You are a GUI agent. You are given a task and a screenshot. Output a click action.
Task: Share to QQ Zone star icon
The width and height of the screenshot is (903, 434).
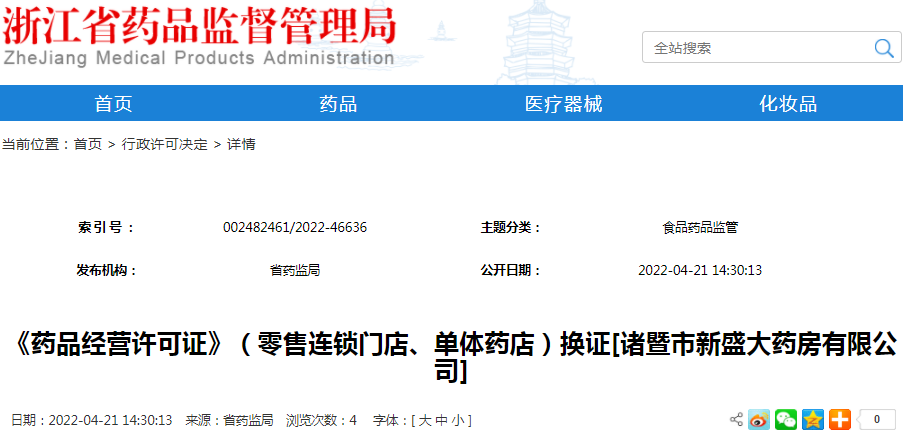pos(813,419)
